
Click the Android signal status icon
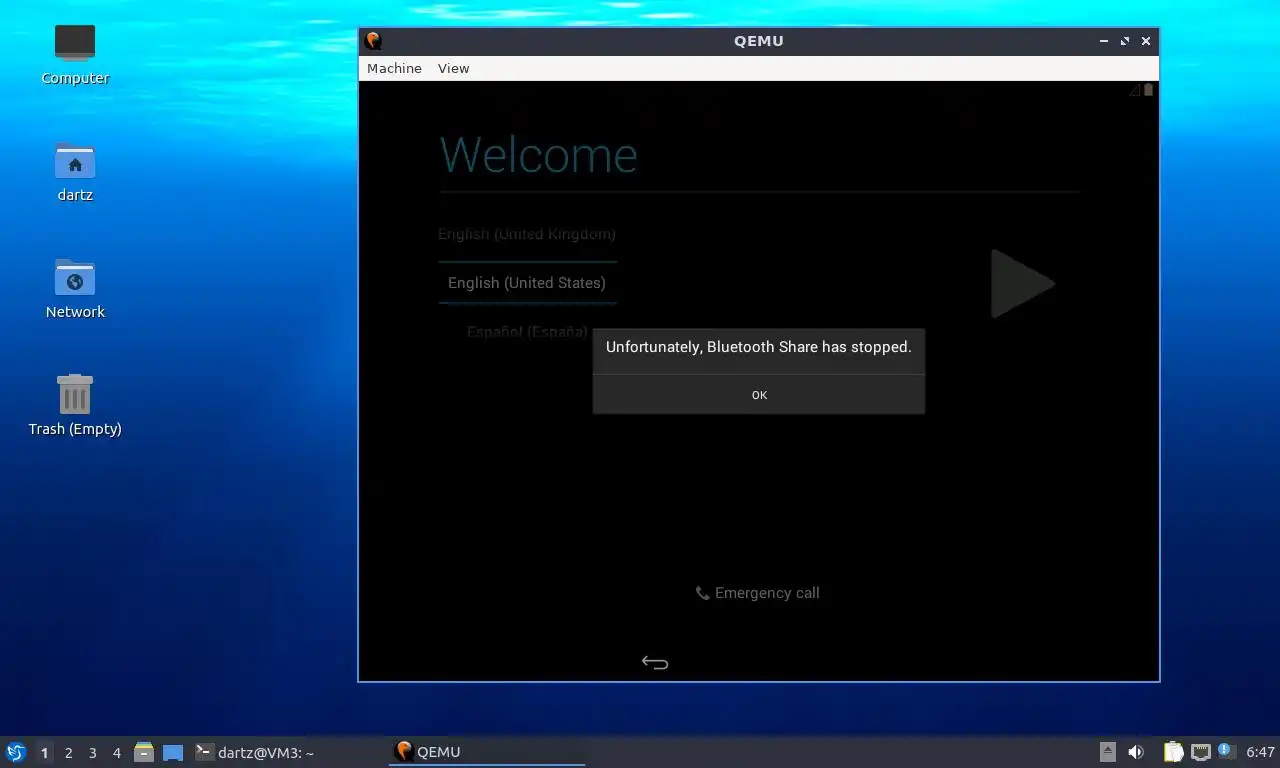[1134, 90]
